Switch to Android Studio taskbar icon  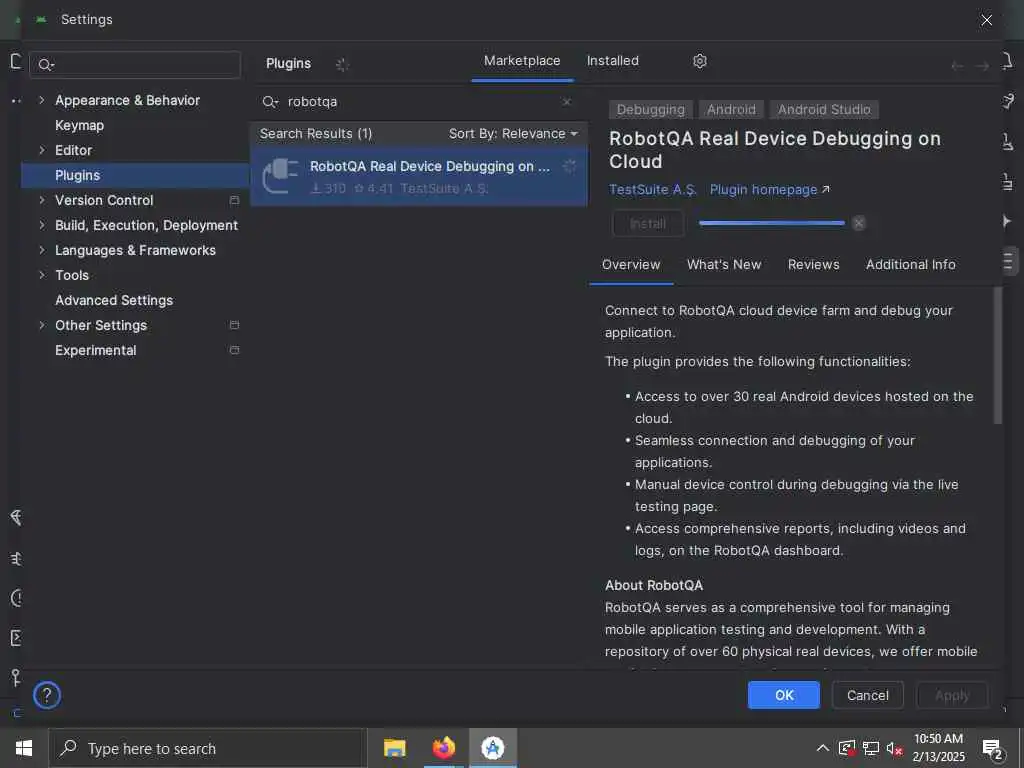pos(492,748)
